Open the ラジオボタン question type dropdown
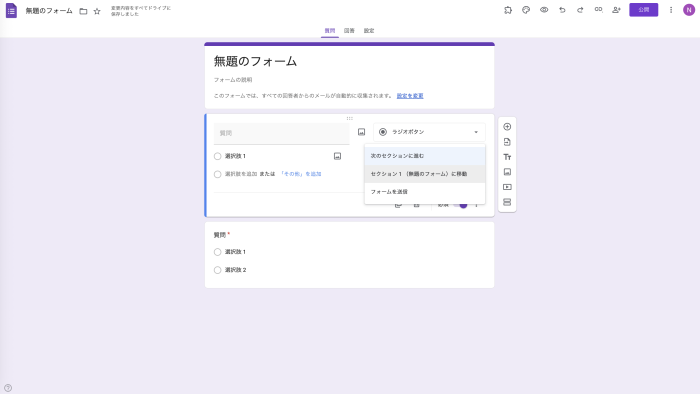Screen dimensions: 700x394 [x=429, y=132]
